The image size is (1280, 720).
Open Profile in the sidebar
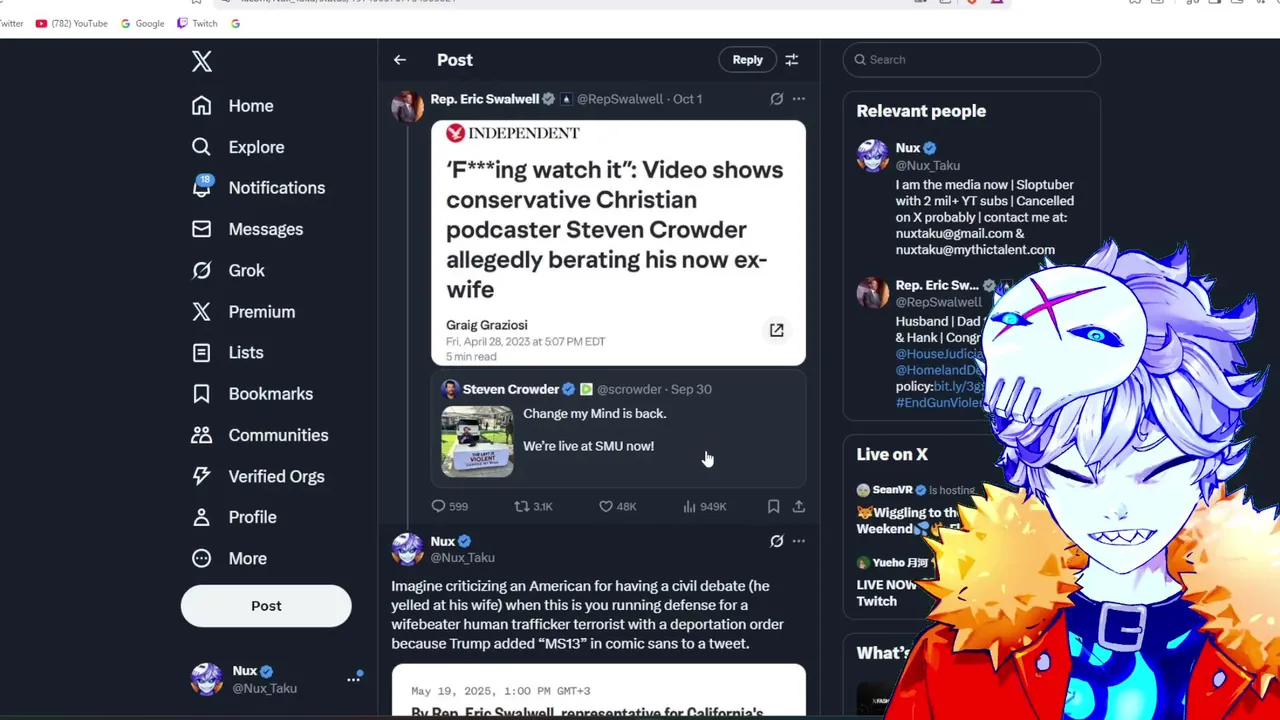click(233, 517)
